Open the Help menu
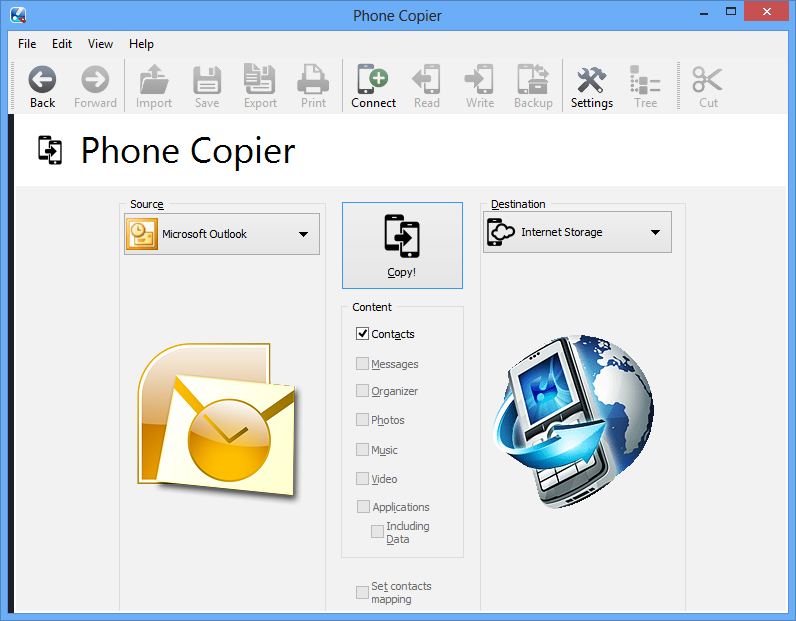Viewport: 796px width, 621px height. (x=141, y=44)
